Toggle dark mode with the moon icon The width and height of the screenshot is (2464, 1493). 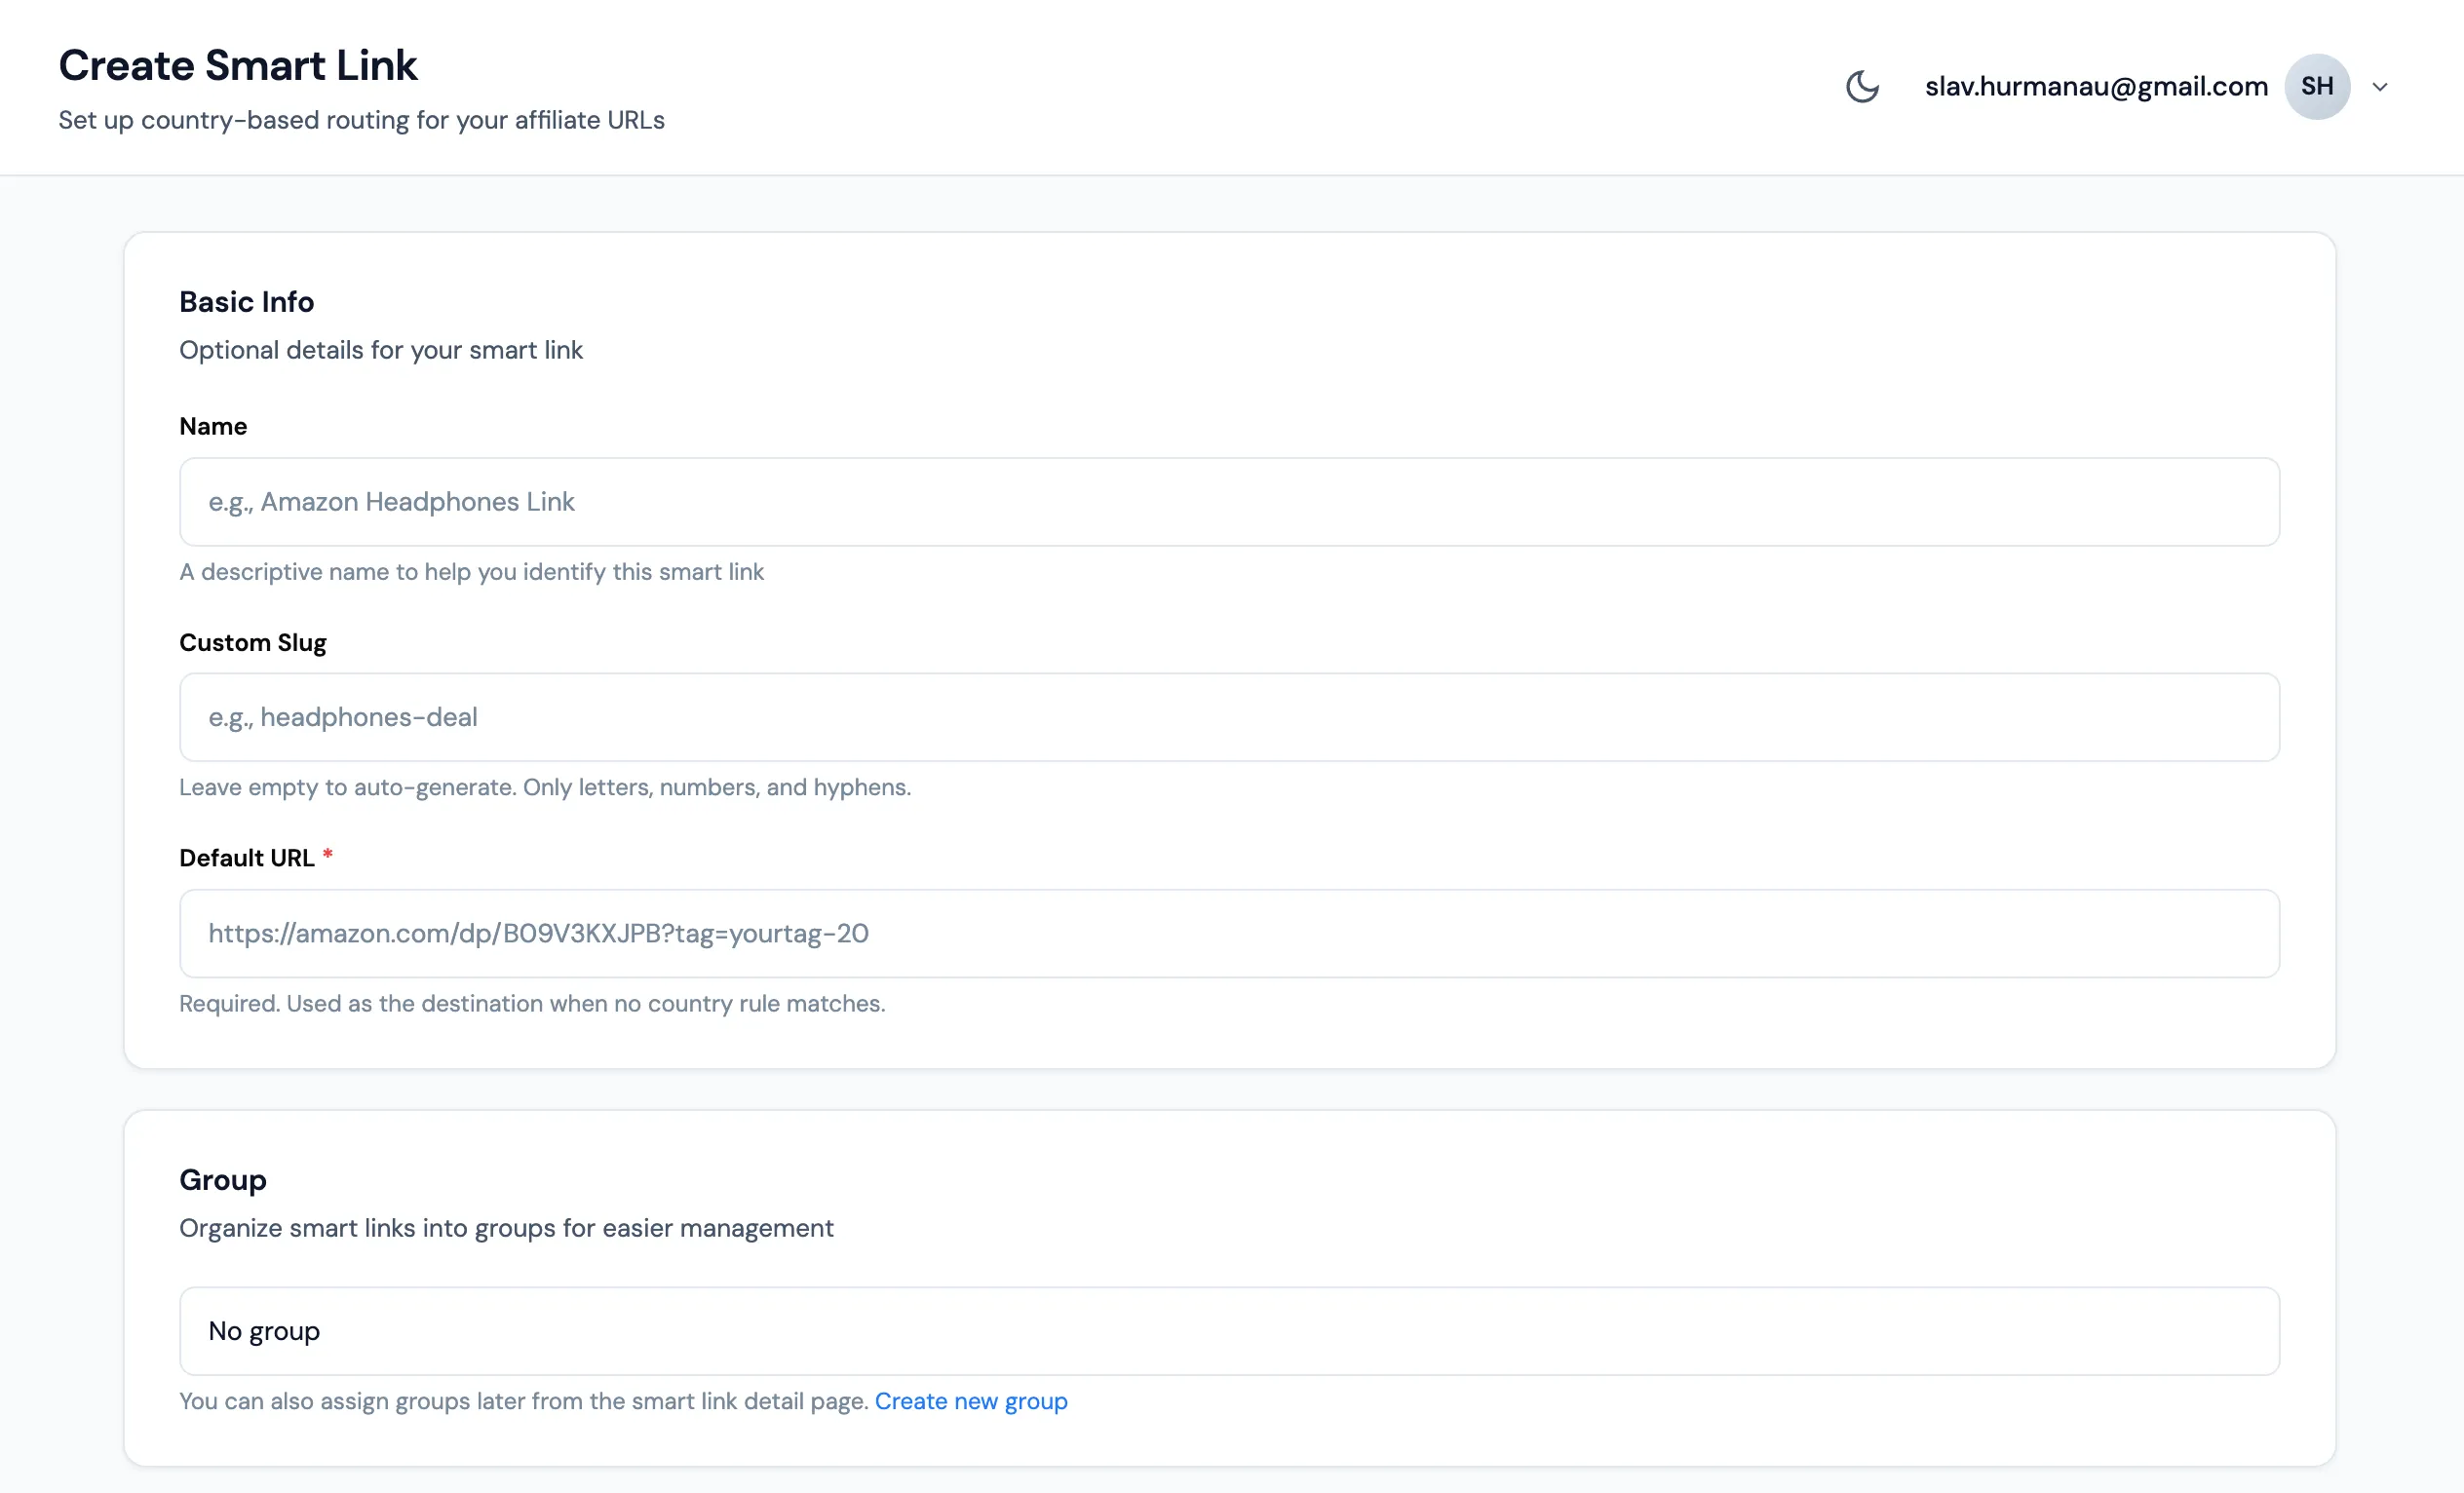pyautogui.click(x=1862, y=87)
